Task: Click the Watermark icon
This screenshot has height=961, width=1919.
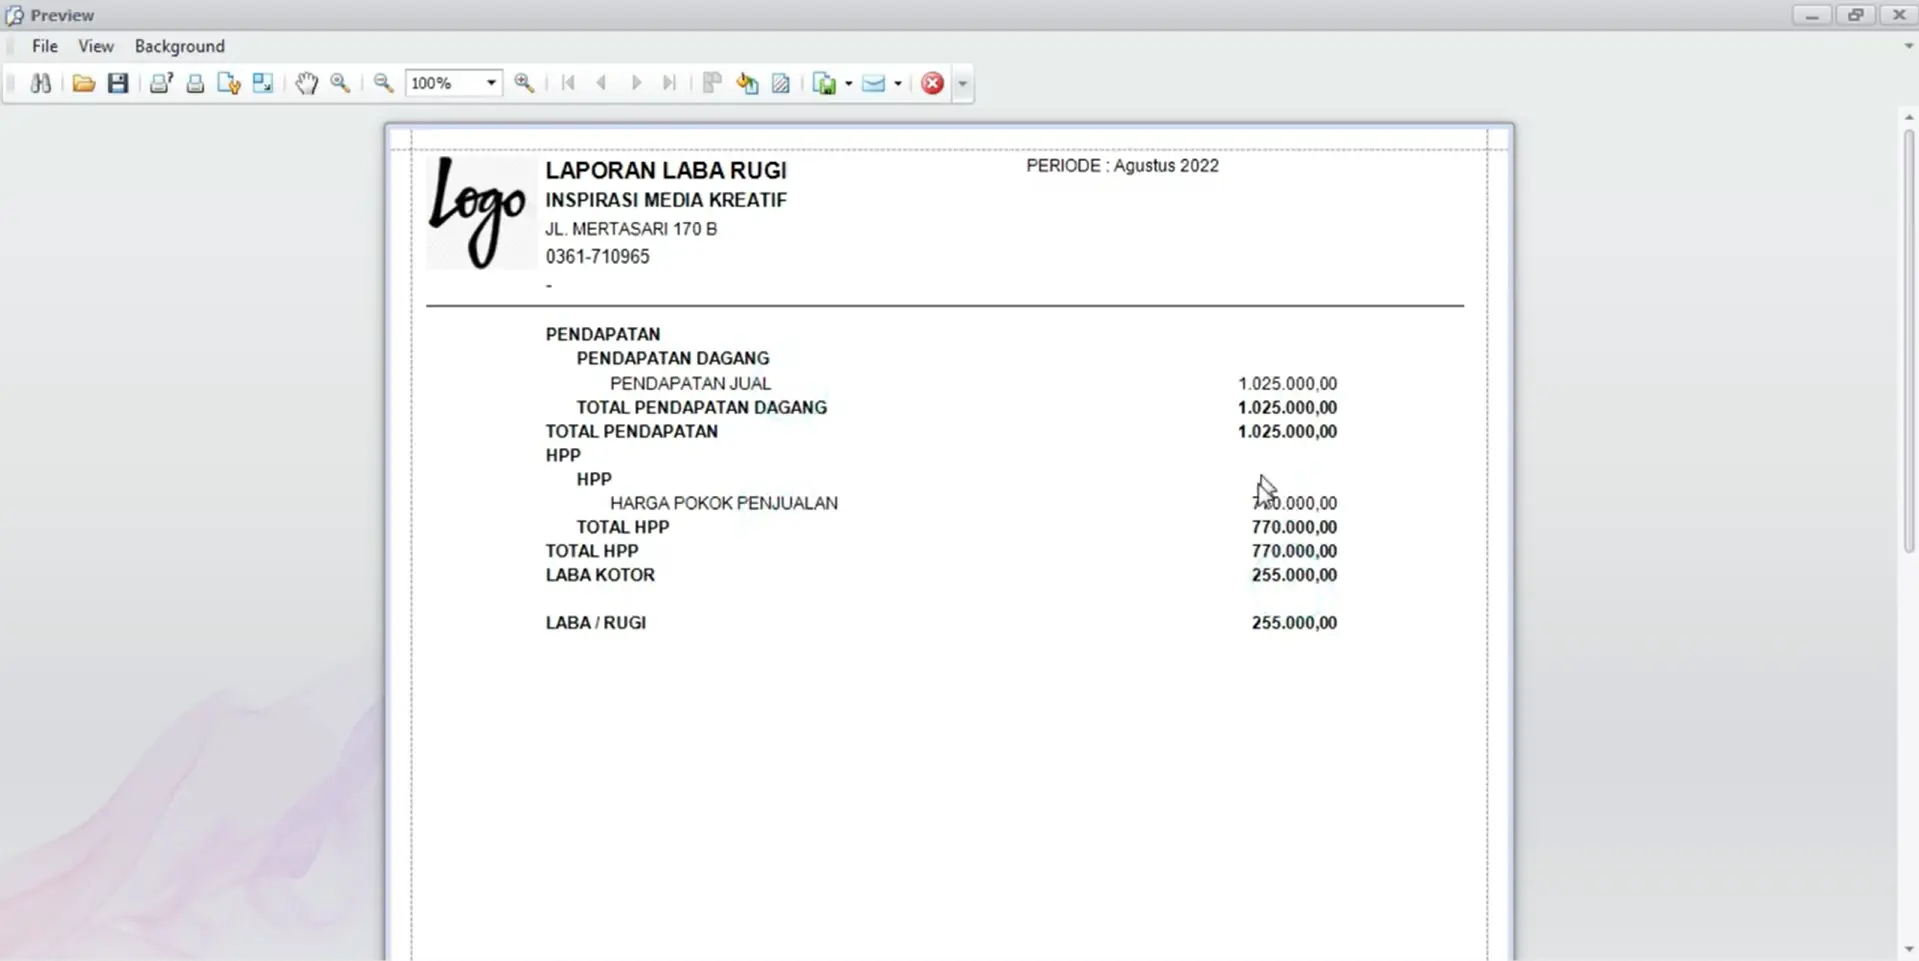Action: [781, 84]
